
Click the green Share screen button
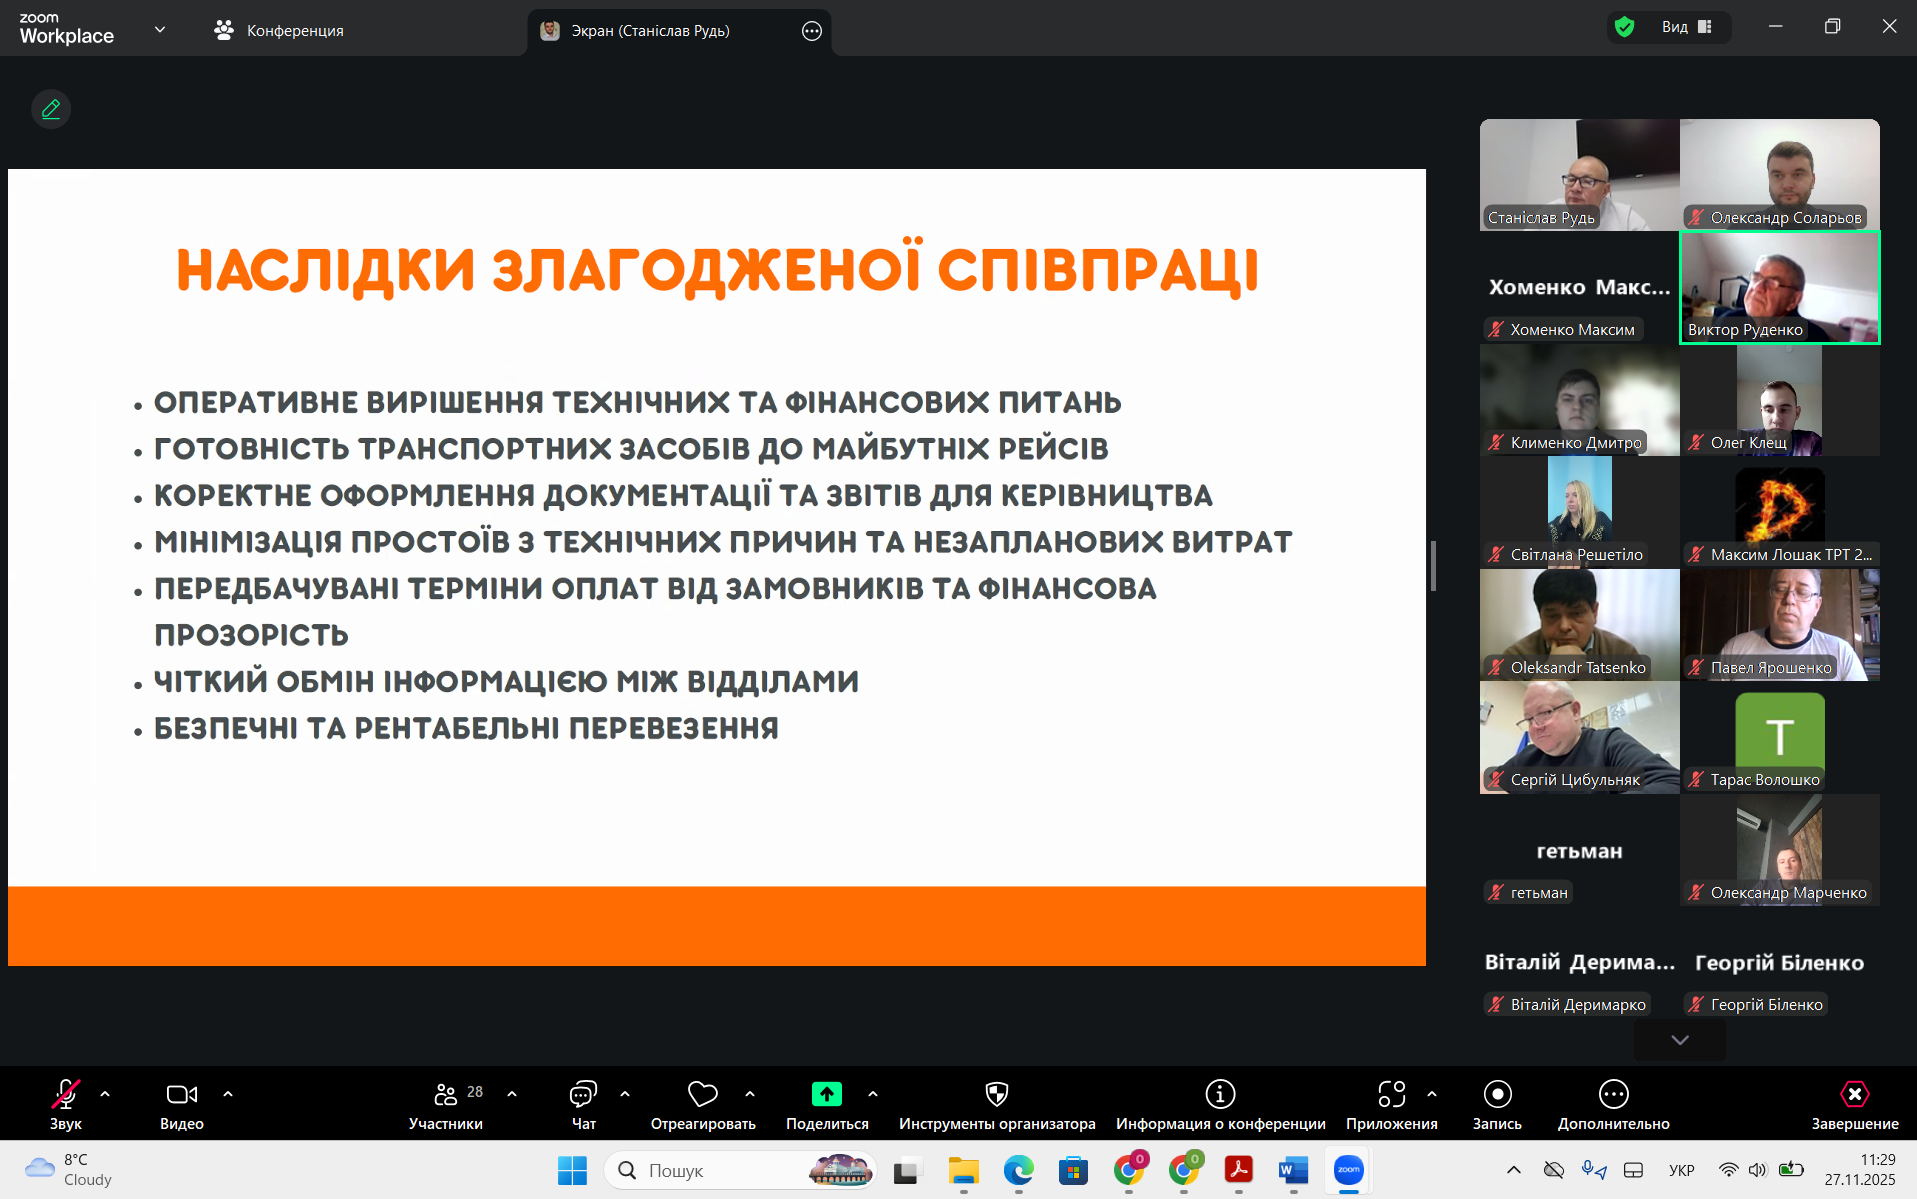point(826,1095)
